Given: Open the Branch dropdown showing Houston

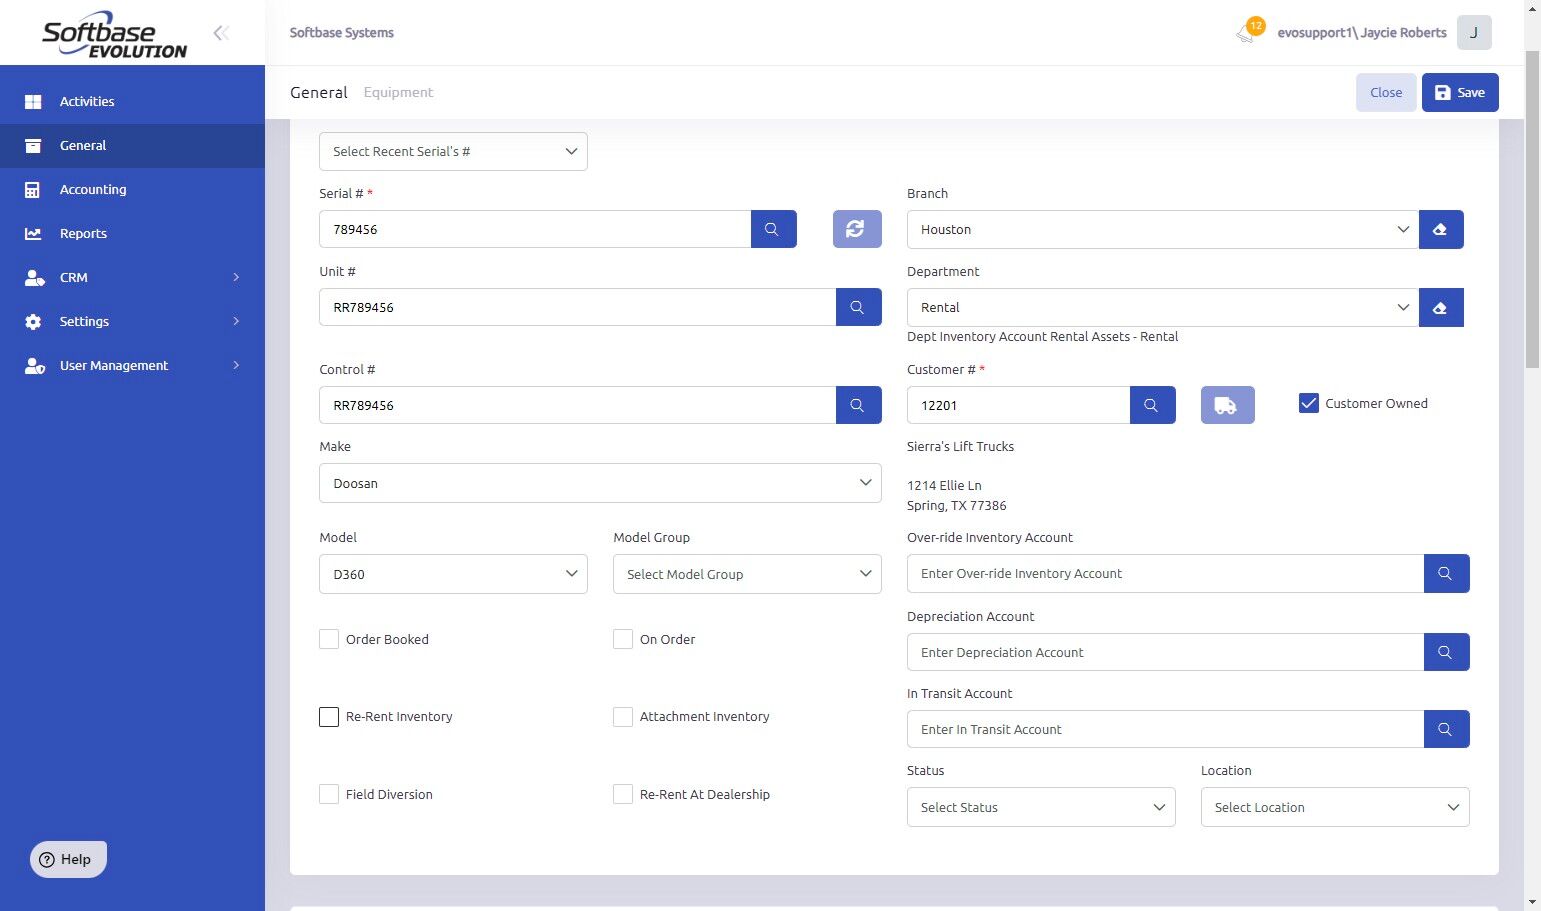Looking at the screenshot, I should click(1162, 229).
